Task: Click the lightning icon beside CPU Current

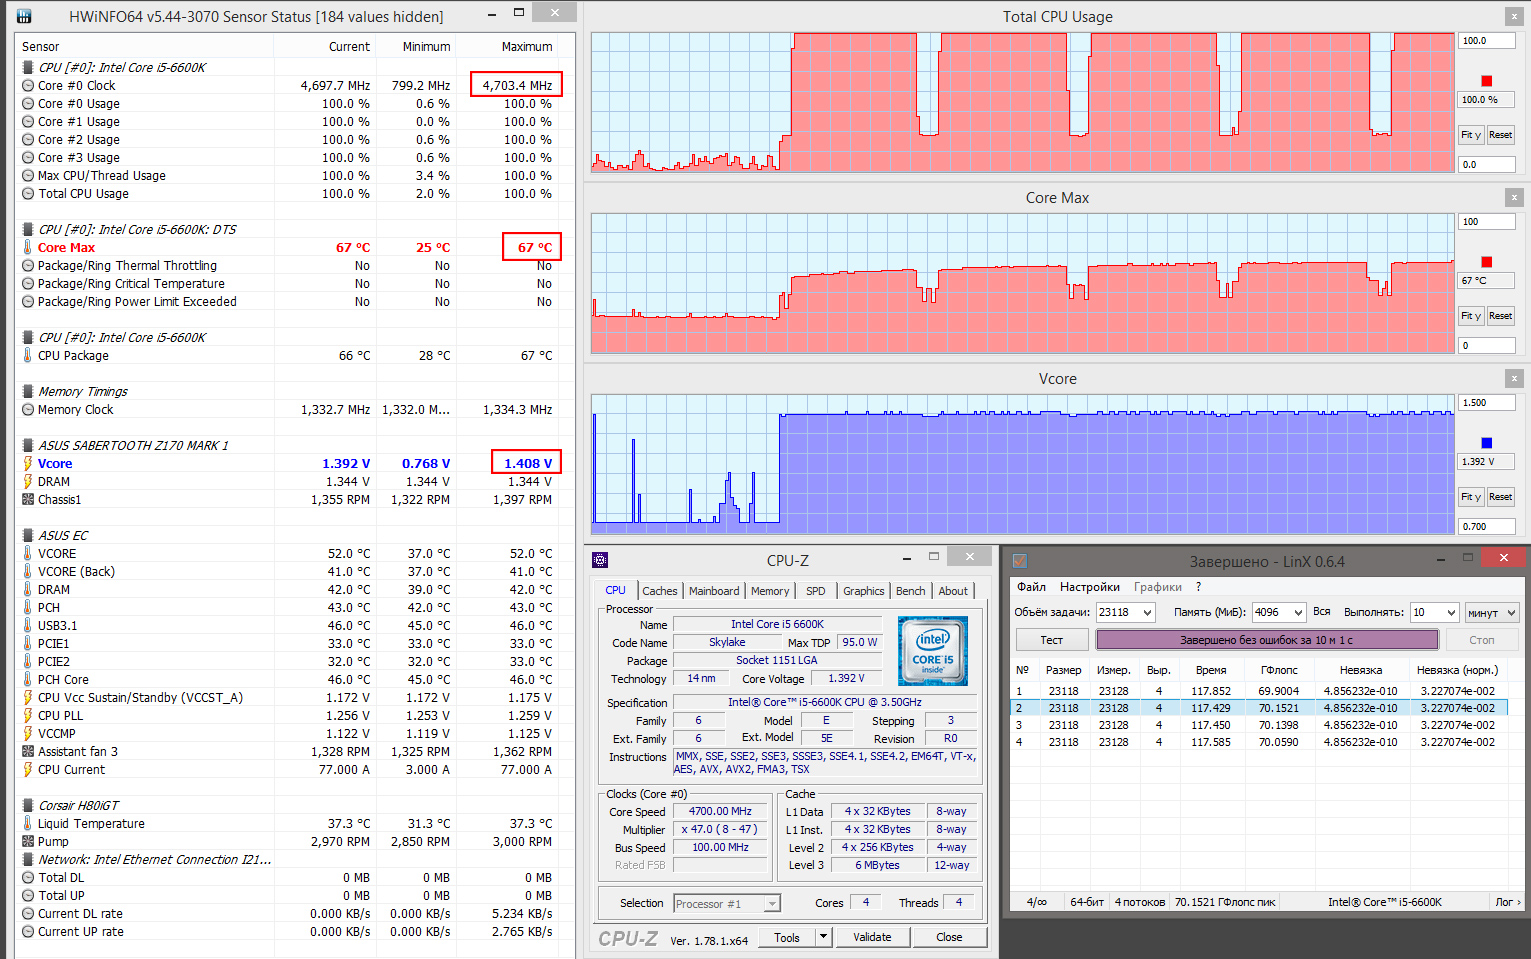Action: [x=28, y=770]
